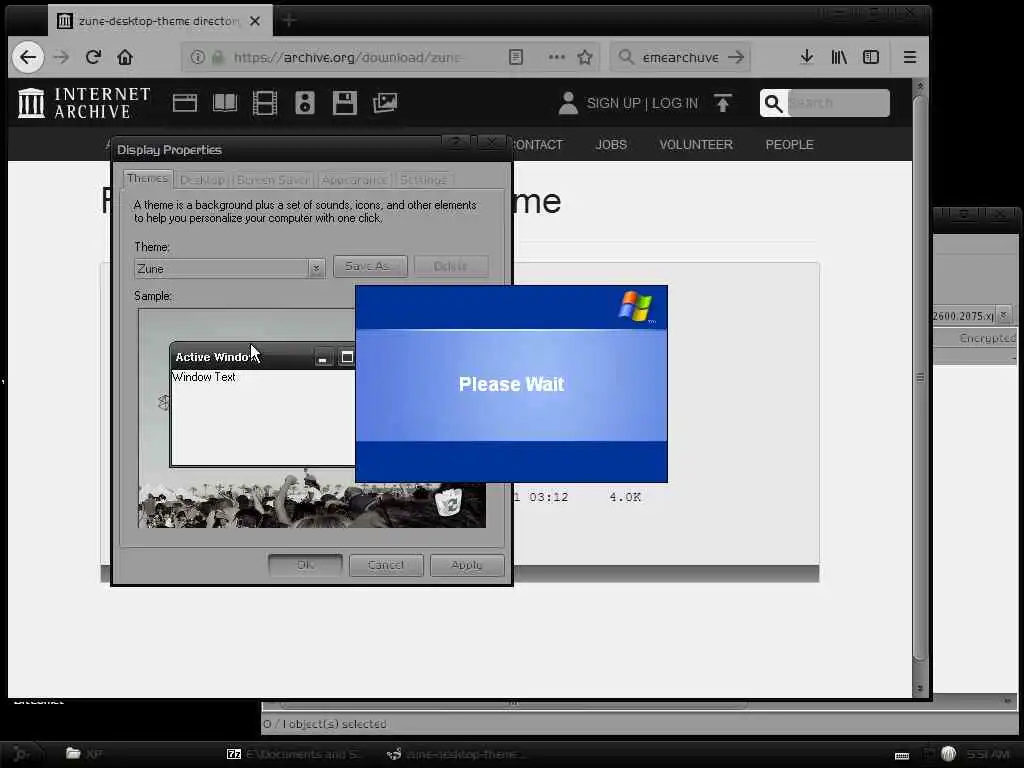Switch to Settings tab in Display Properties
This screenshot has width=1024, height=768.
[423, 180]
